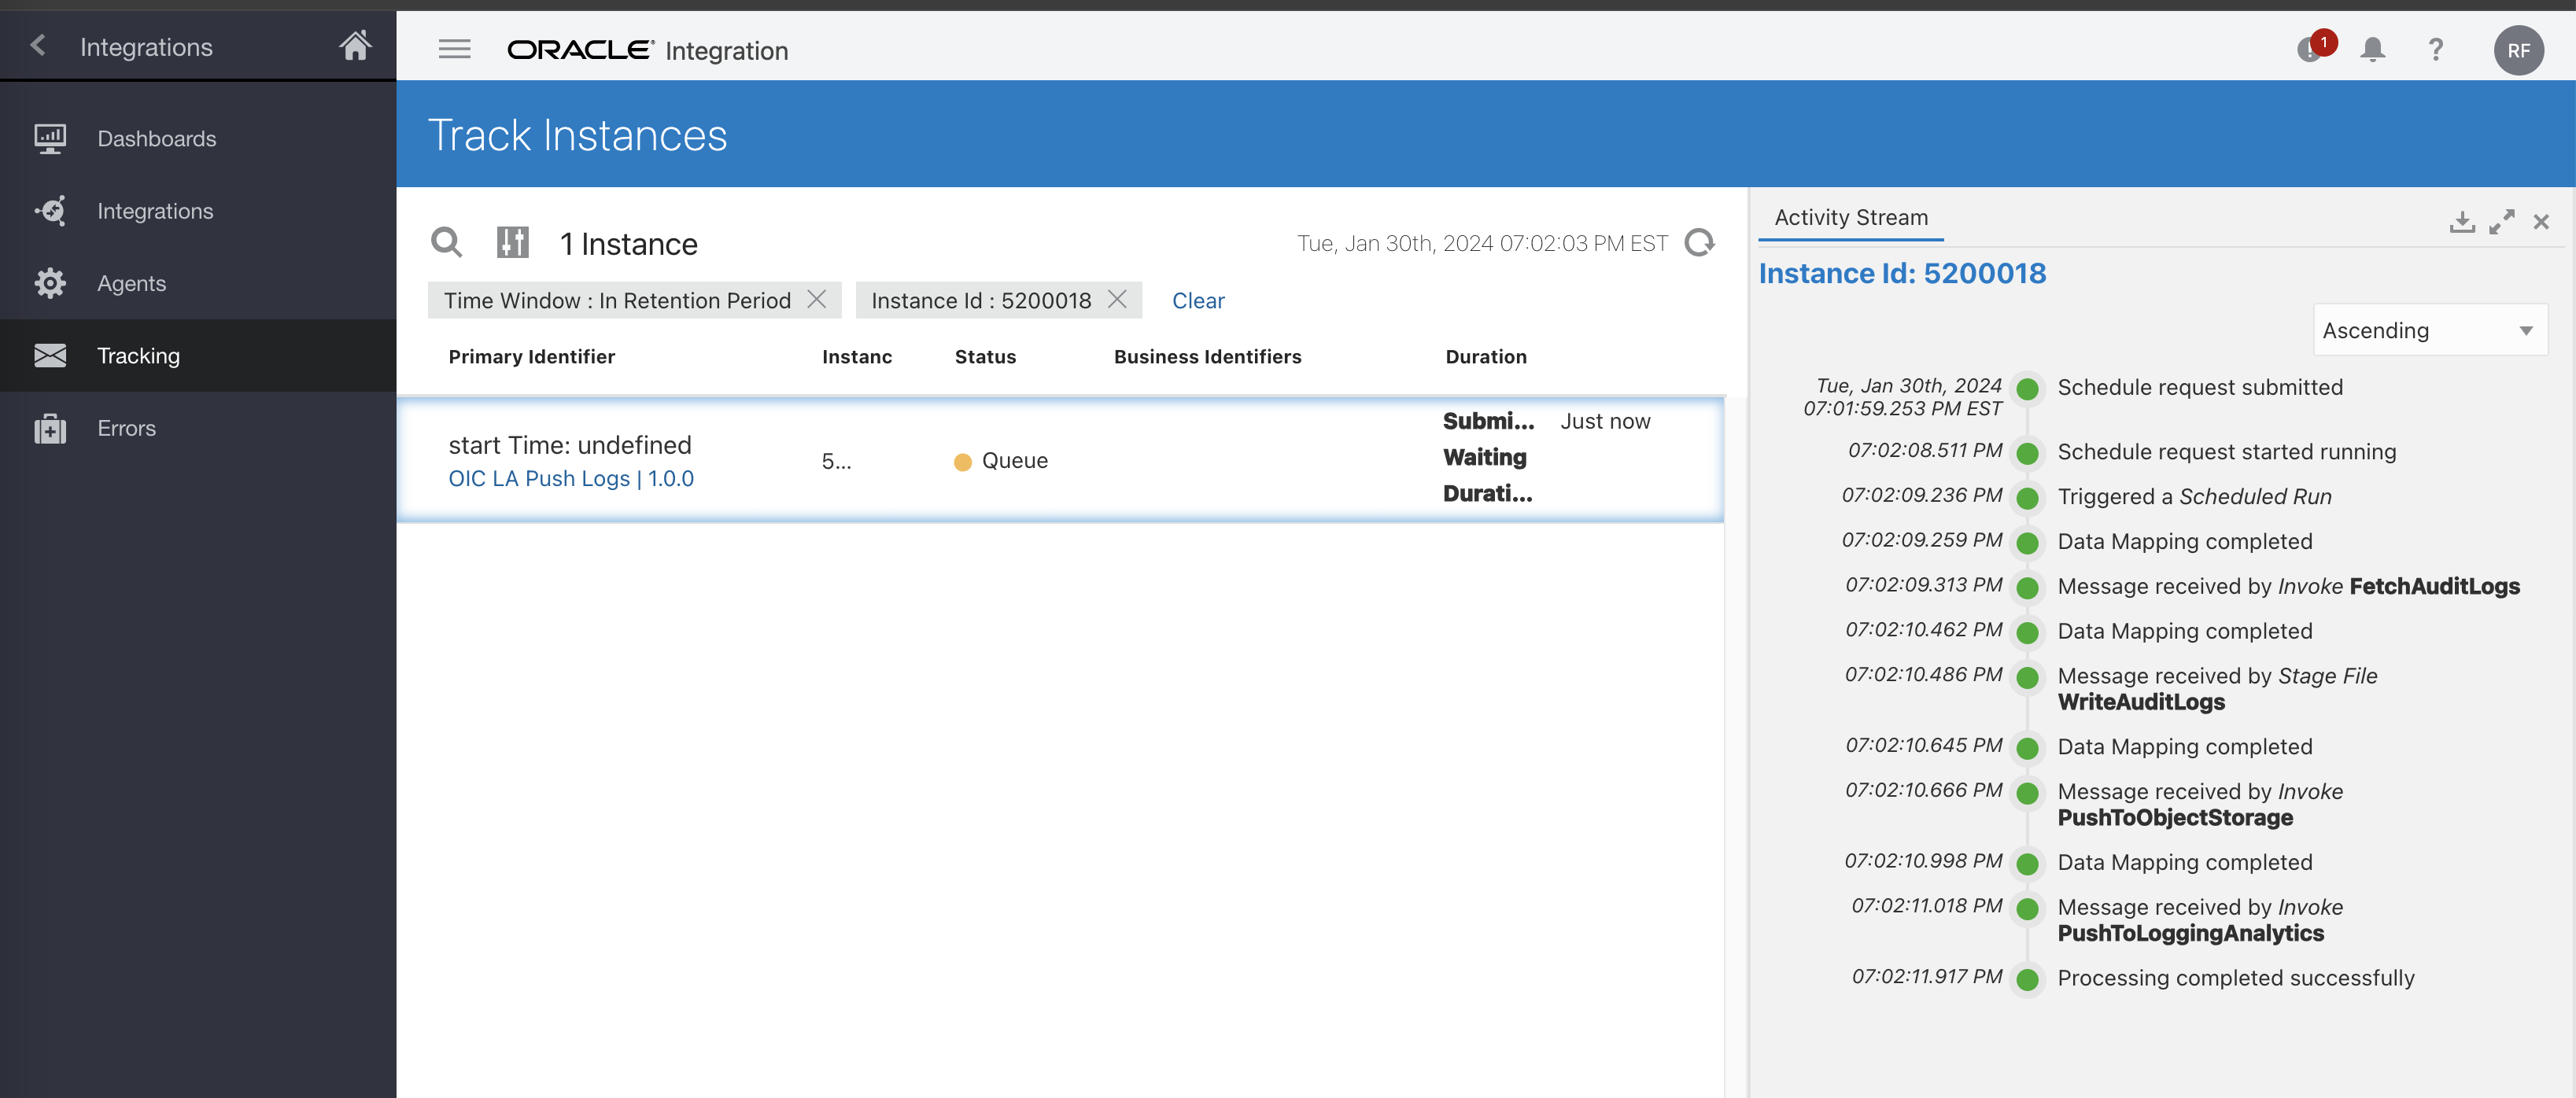Change Ascending sort order dropdown
Image resolution: width=2576 pixels, height=1098 pixels.
coord(2428,330)
